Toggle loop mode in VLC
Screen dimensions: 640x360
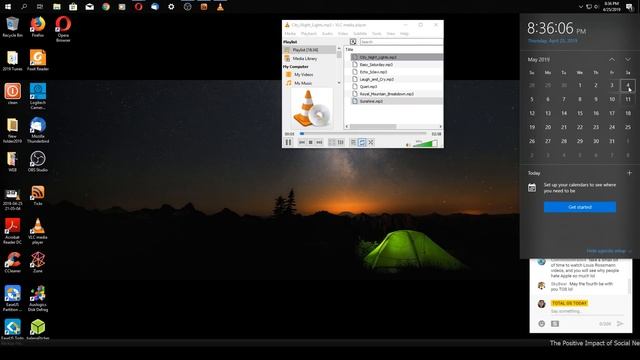click(362, 142)
